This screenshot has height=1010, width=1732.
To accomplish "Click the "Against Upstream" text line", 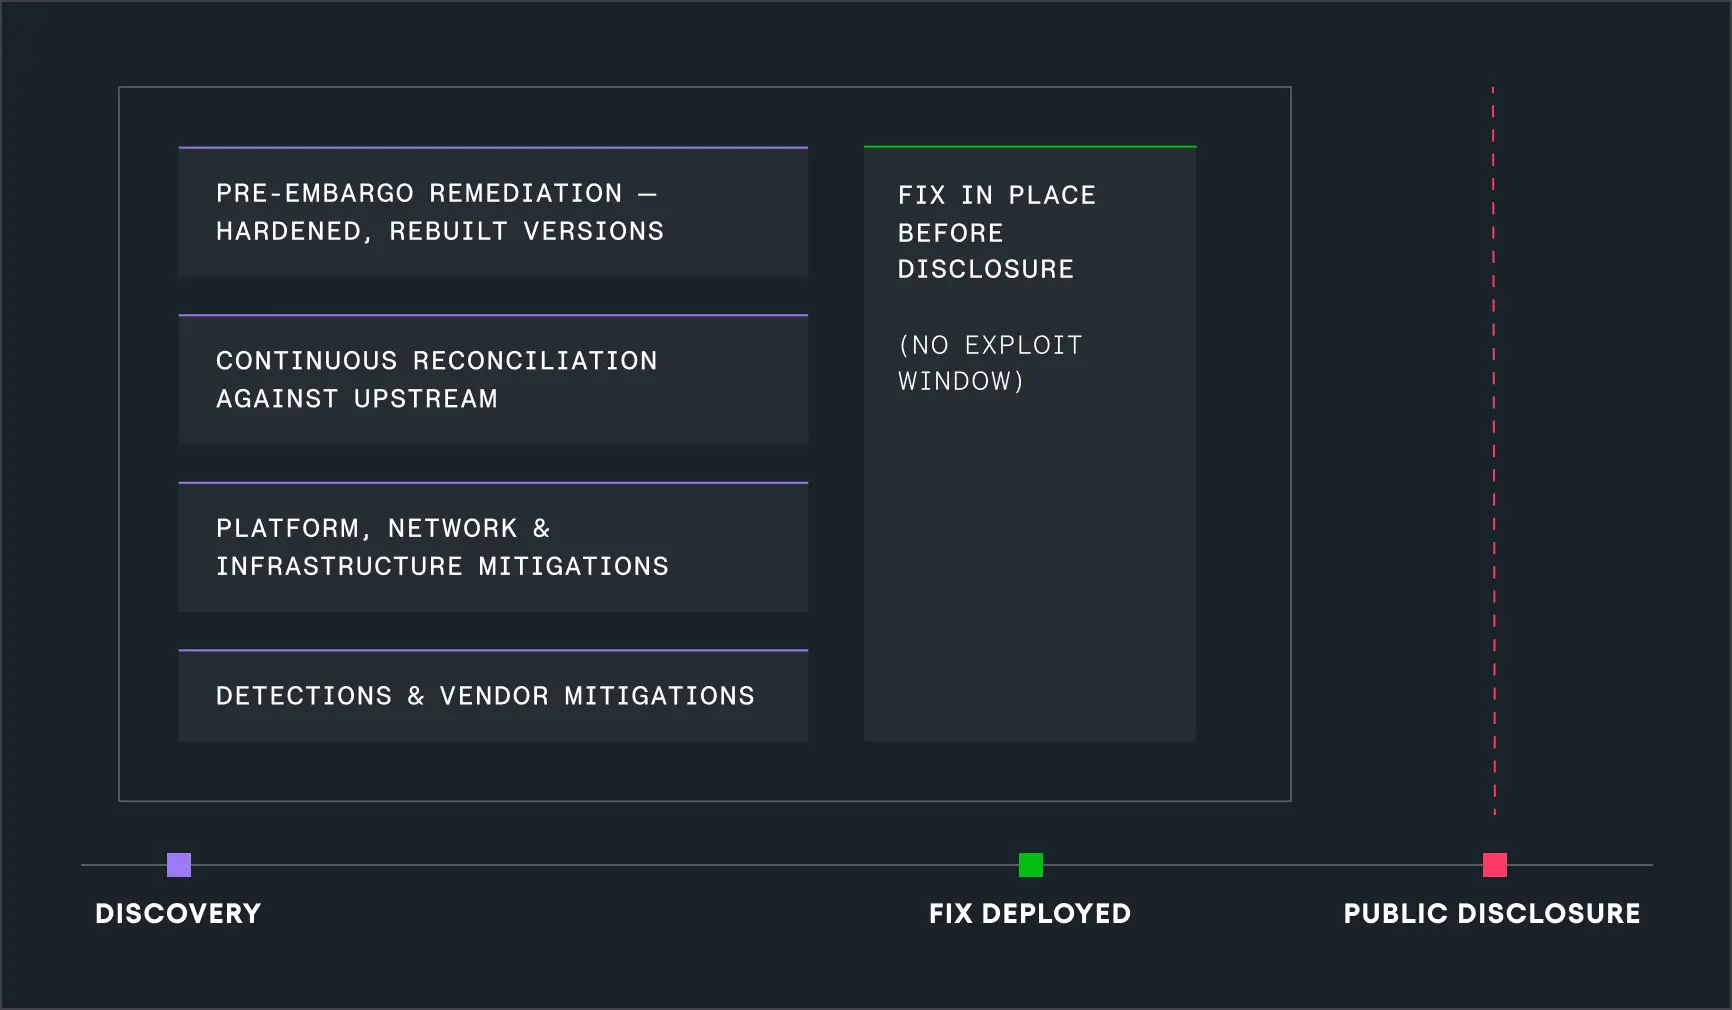I will pos(357,399).
